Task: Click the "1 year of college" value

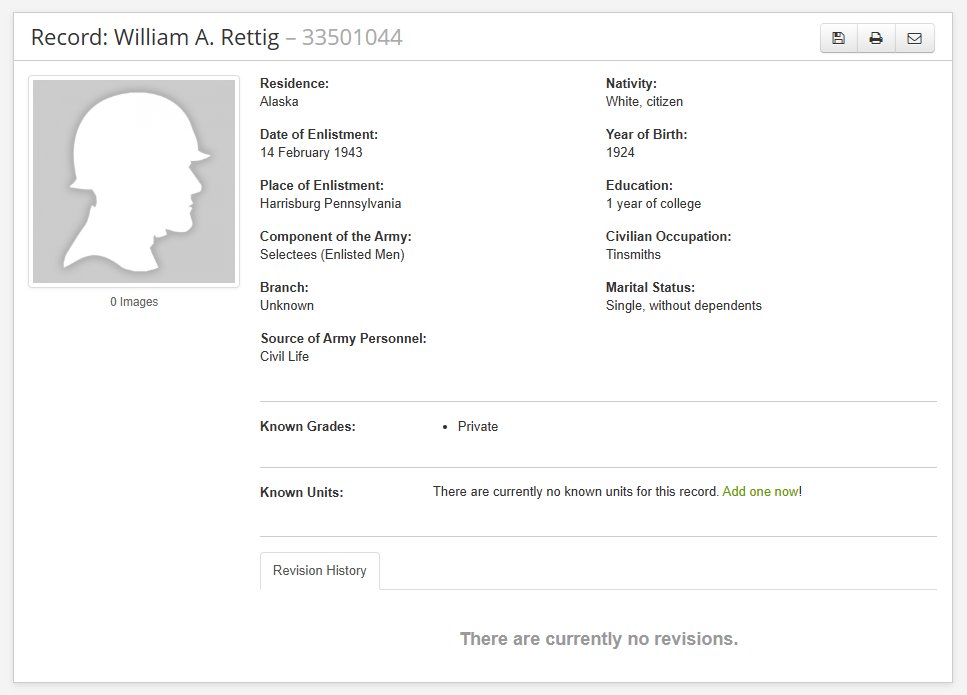Action: [653, 204]
